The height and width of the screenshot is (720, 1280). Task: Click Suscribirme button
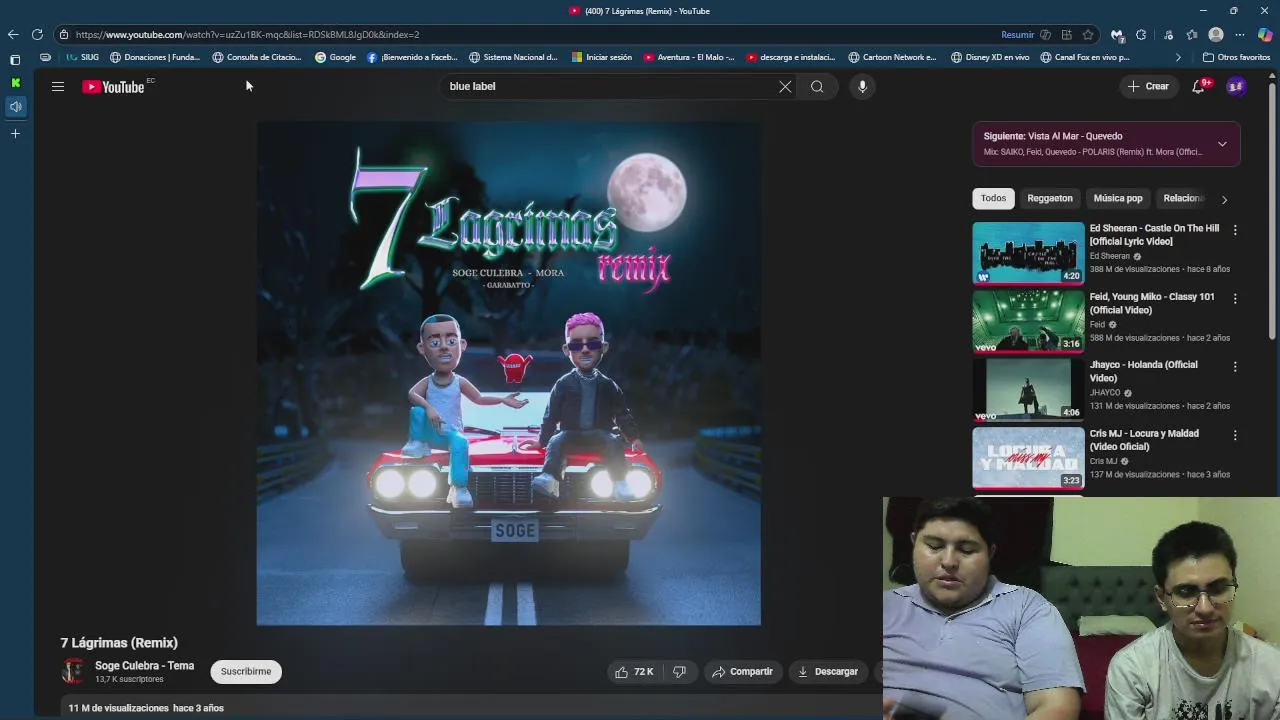(246, 671)
